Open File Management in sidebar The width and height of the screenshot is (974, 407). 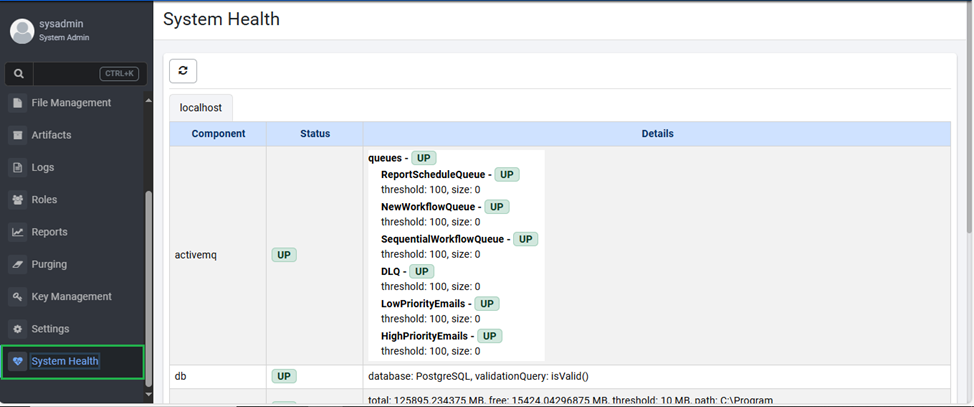point(71,103)
